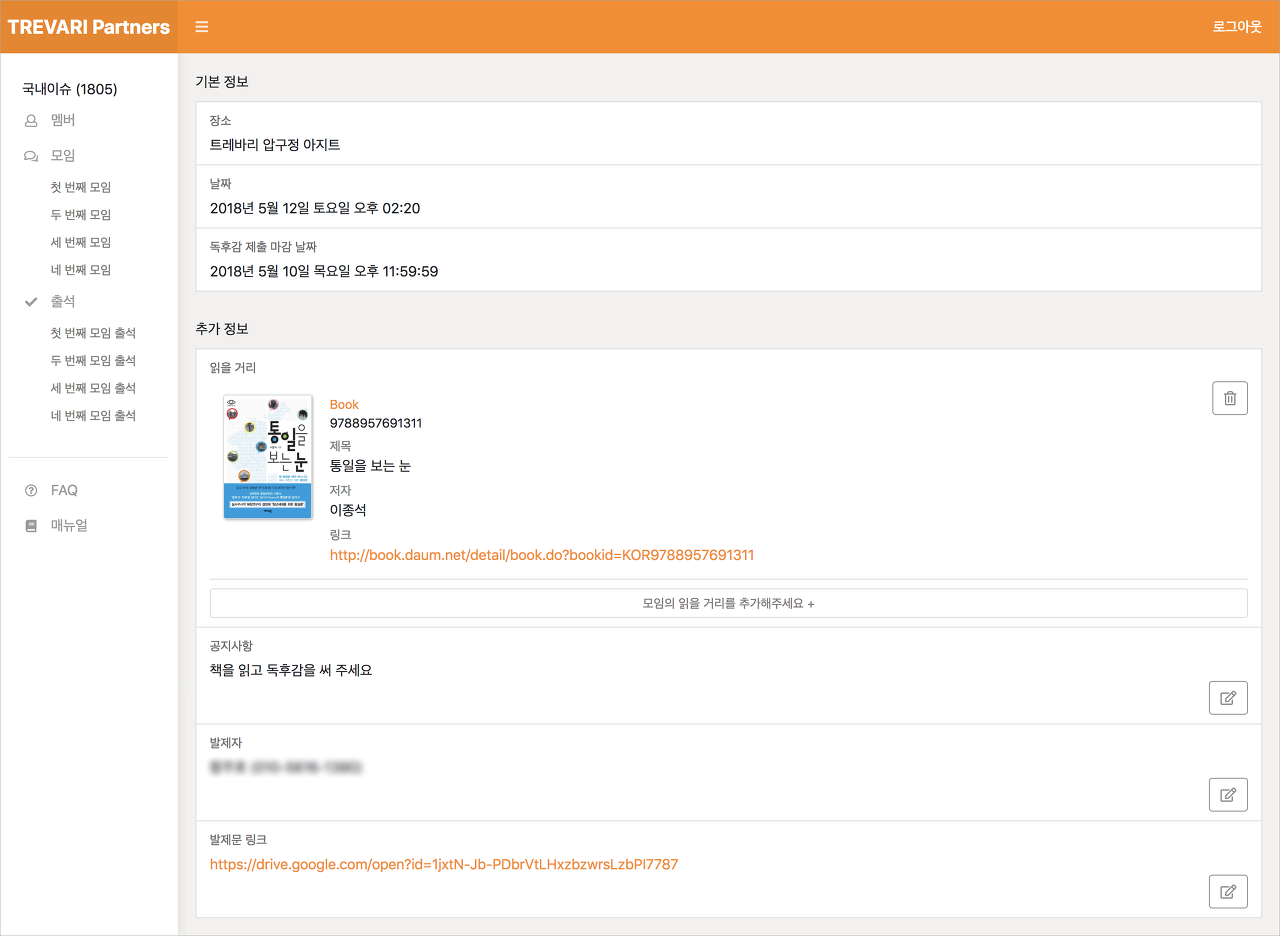Expand the 모임 section in sidebar

[x=63, y=156]
